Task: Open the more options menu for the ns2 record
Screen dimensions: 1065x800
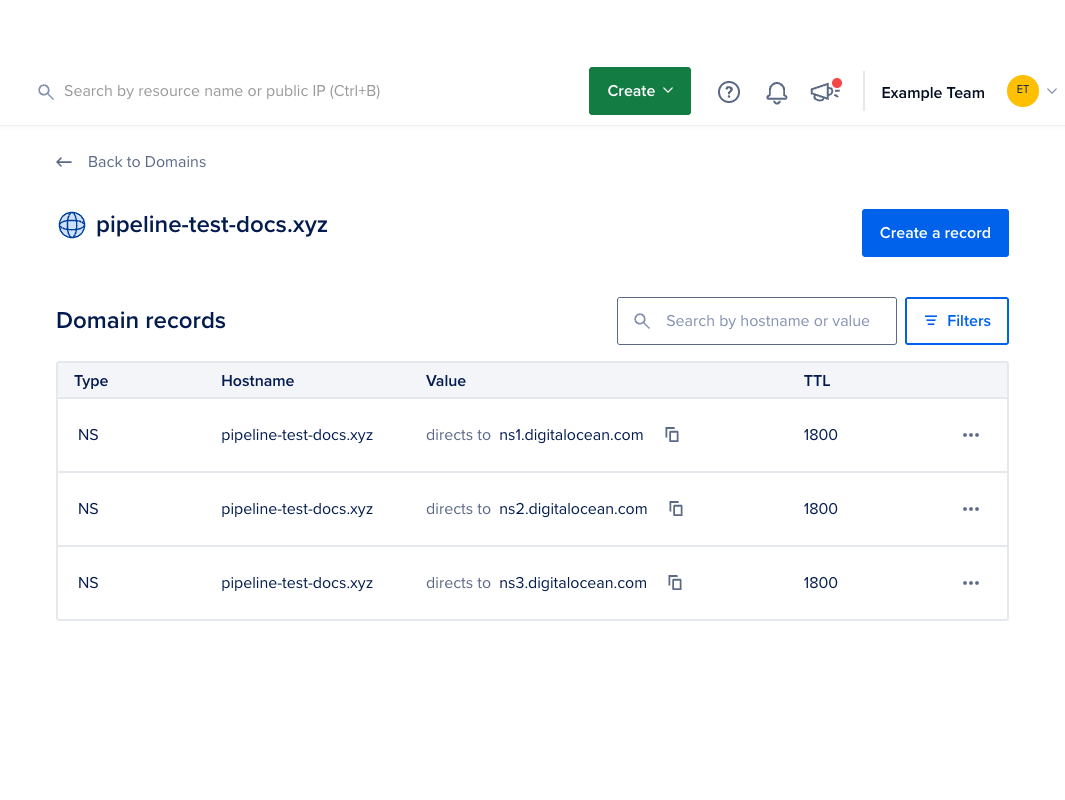Action: pos(971,509)
